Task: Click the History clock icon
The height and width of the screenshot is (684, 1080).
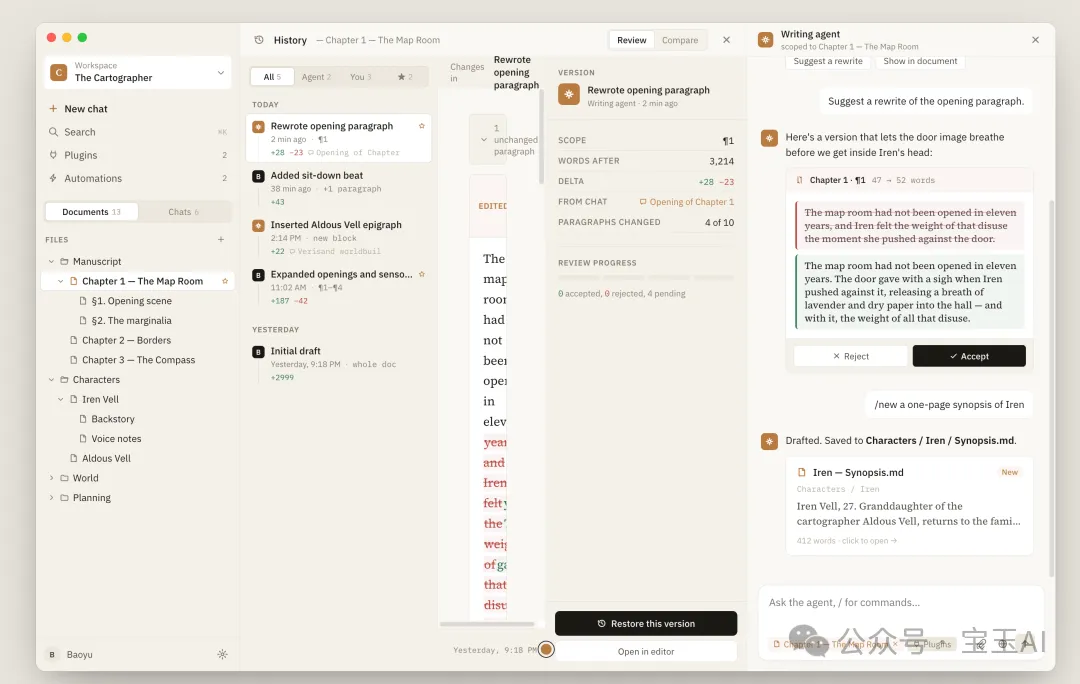Action: (x=259, y=40)
